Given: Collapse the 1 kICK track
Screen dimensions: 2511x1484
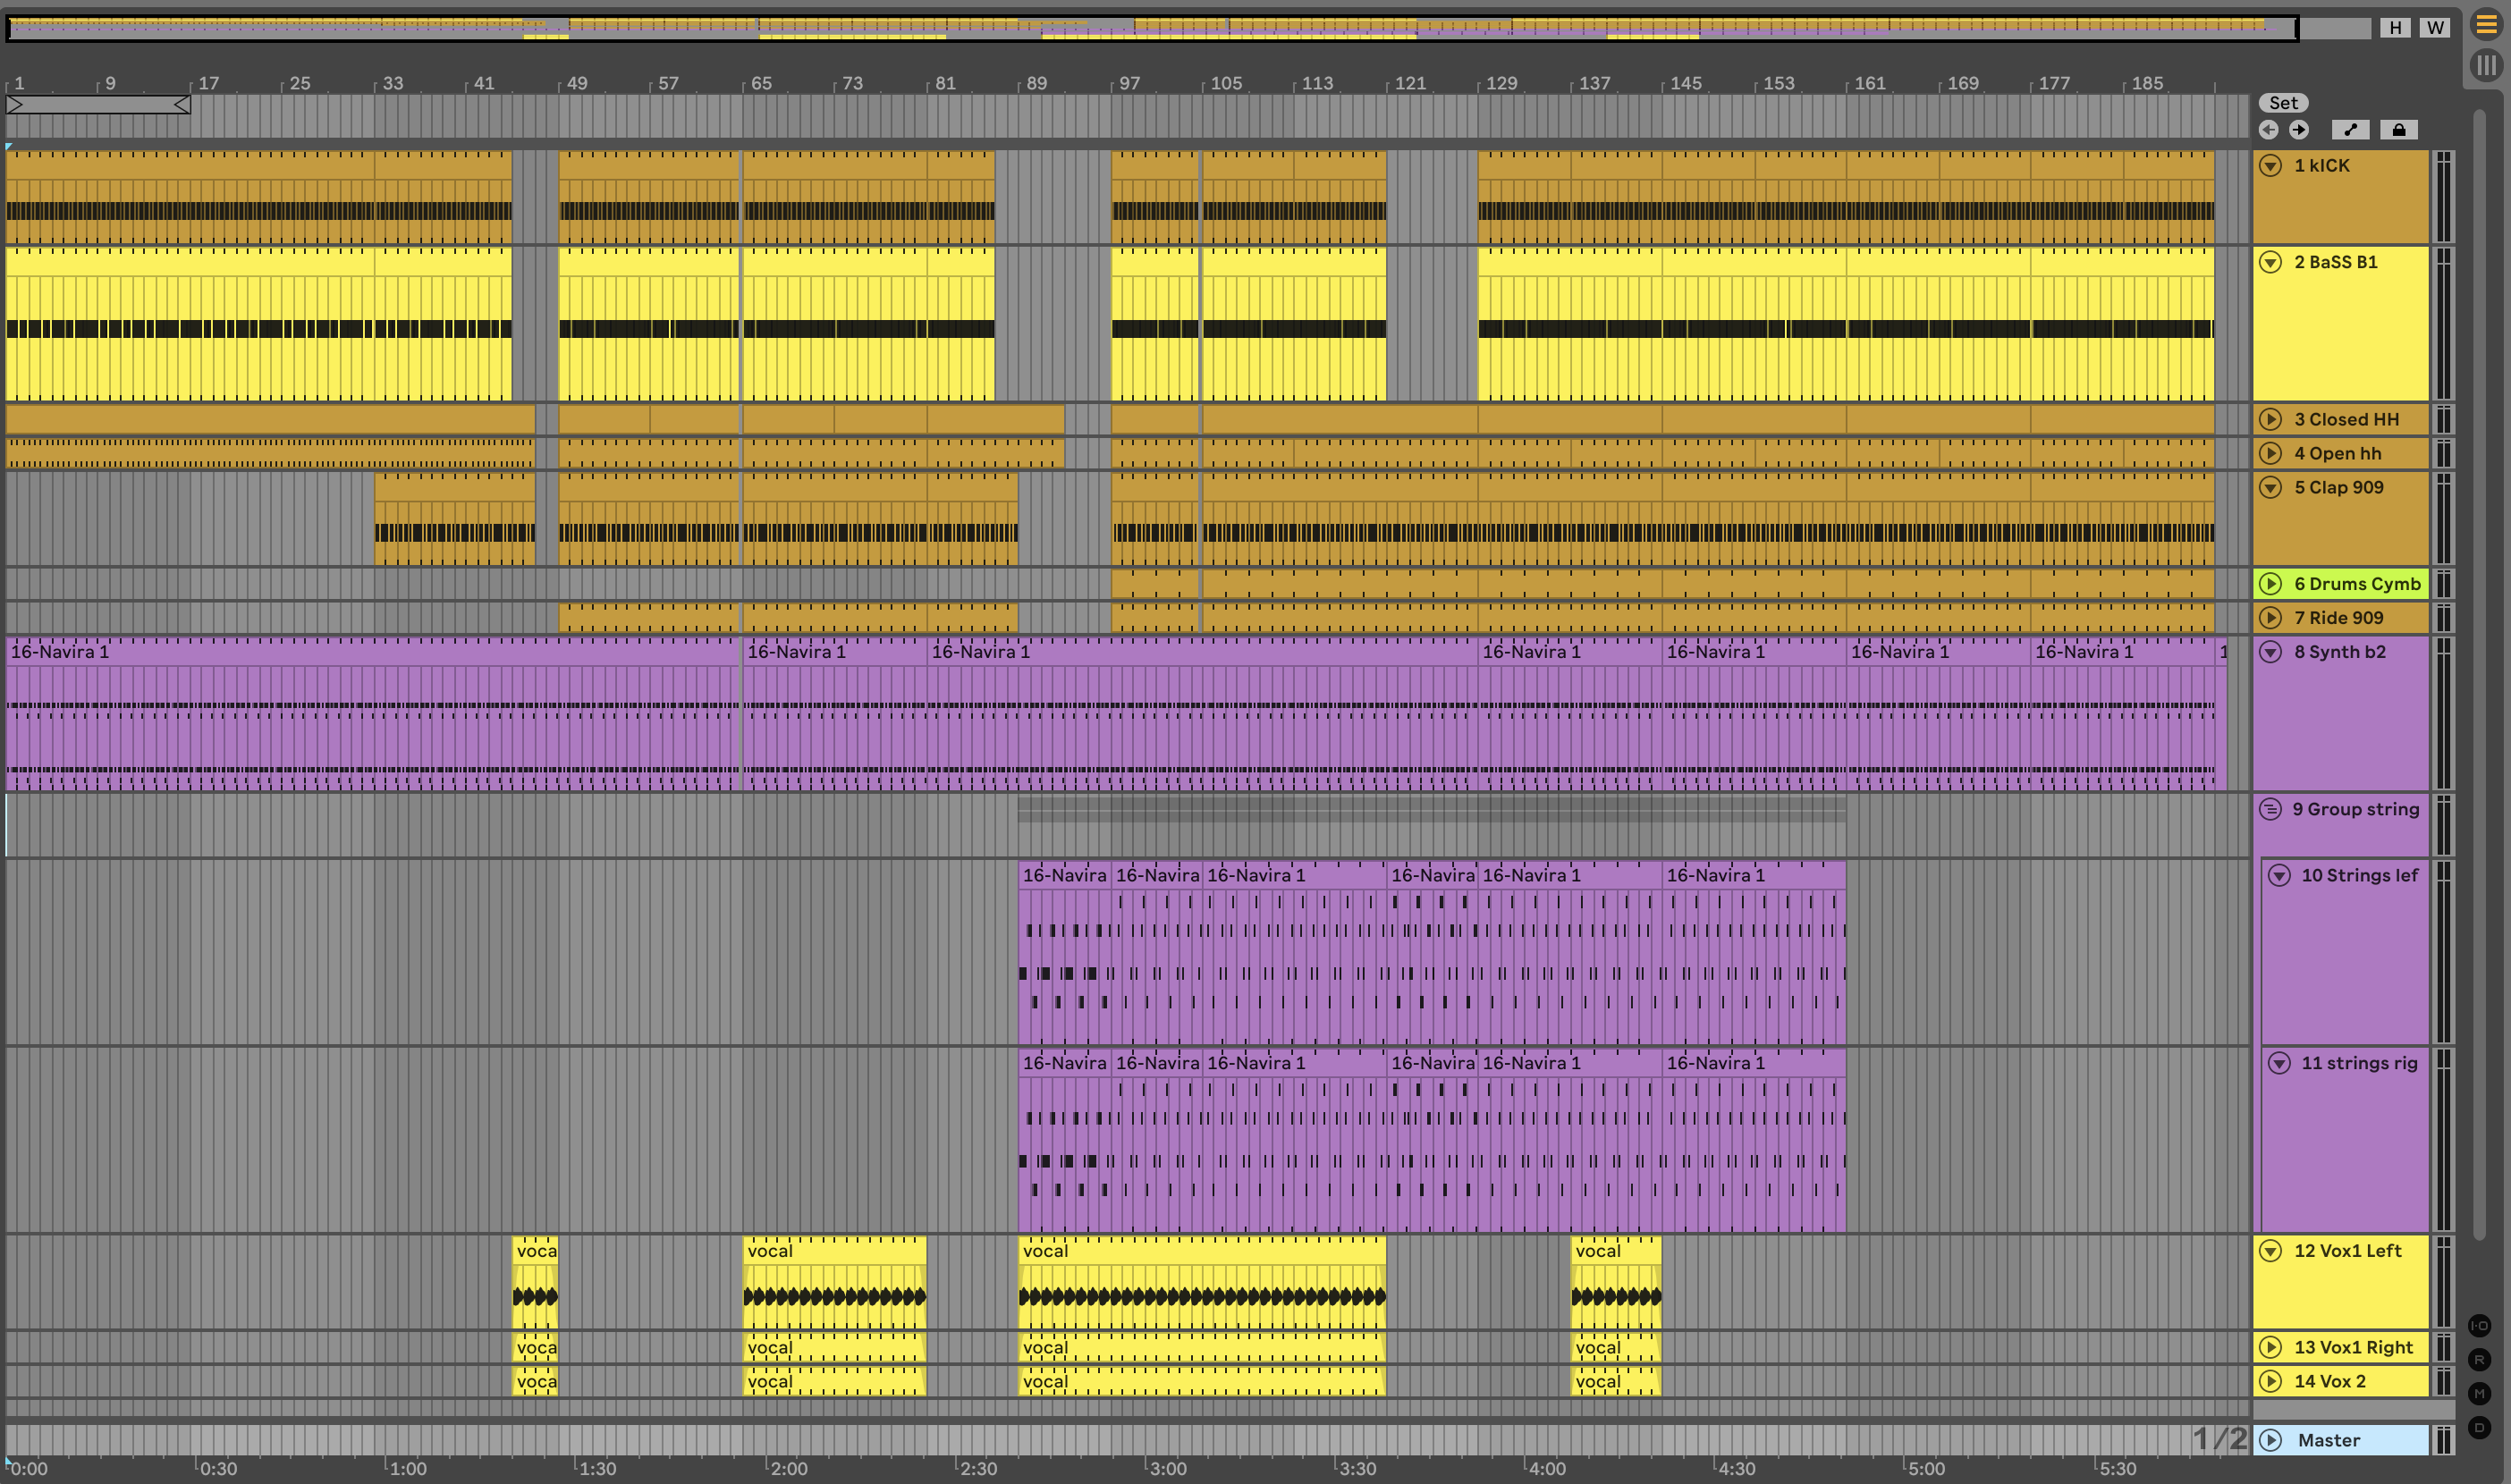Looking at the screenshot, I should [2271, 166].
